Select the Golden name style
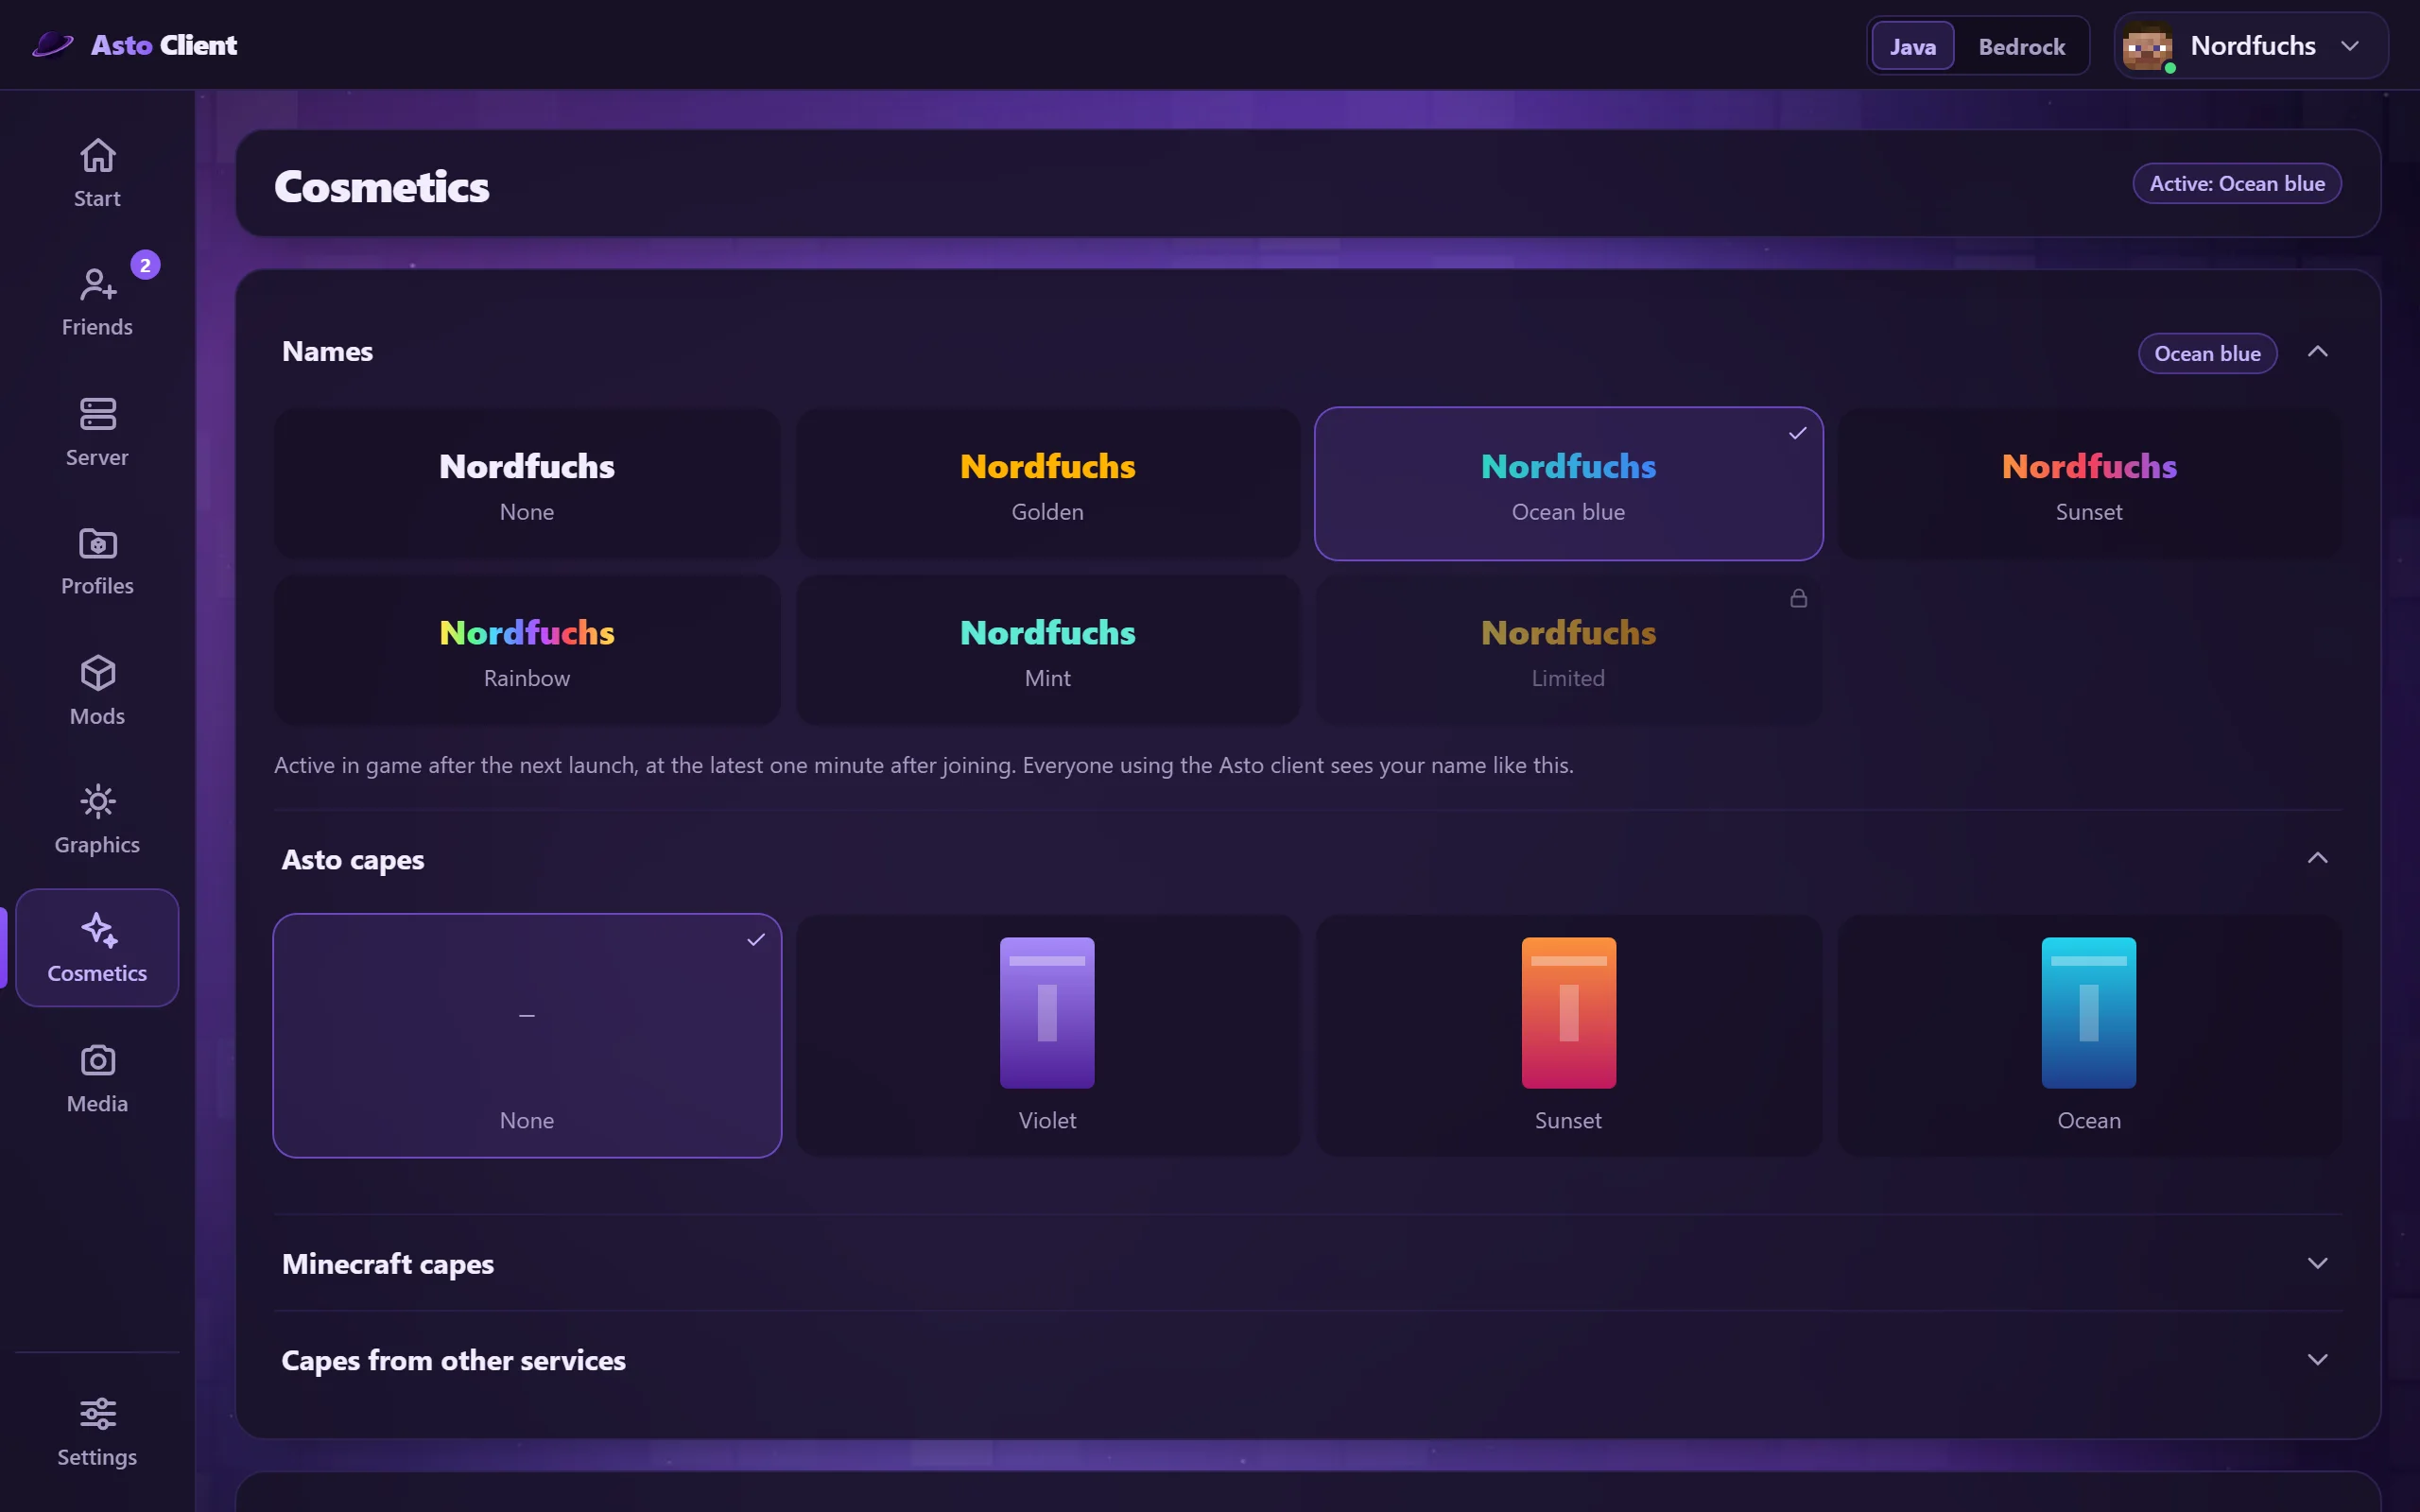 point(1047,484)
